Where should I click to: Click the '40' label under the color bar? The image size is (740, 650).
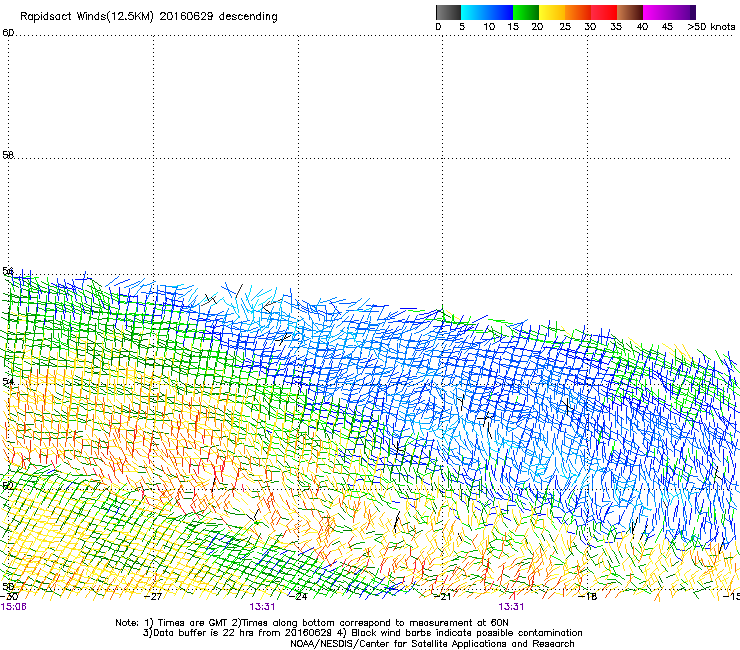pos(642,27)
